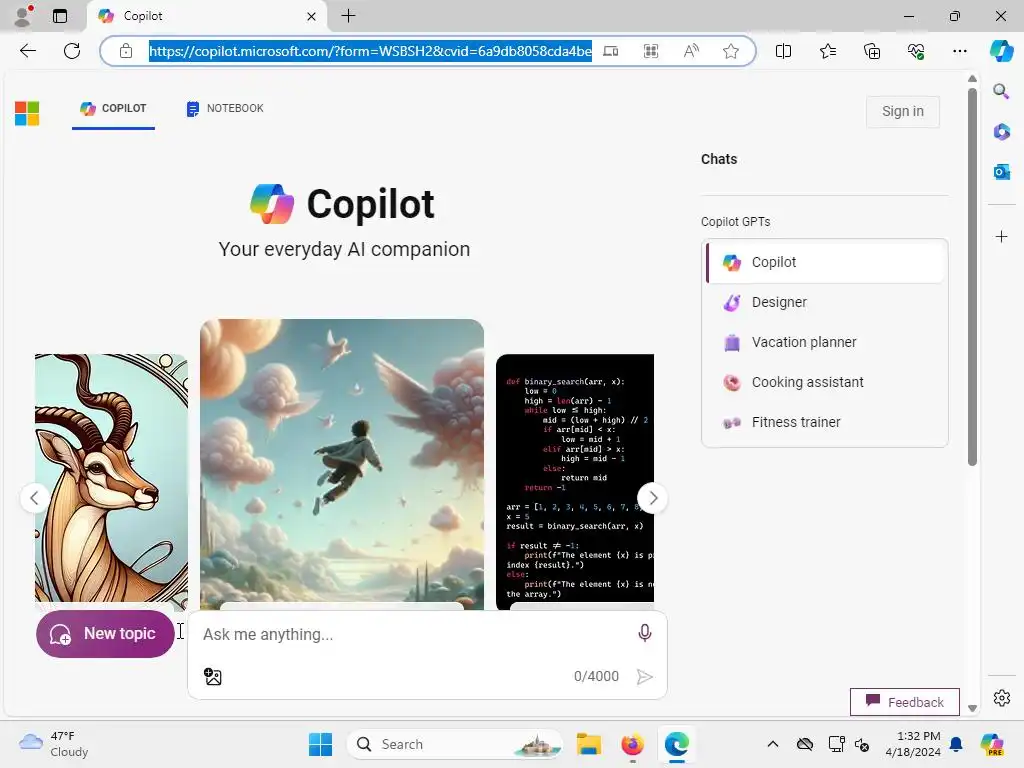The width and height of the screenshot is (1024, 768).
Task: Add an image to the chat
Action: (x=213, y=677)
